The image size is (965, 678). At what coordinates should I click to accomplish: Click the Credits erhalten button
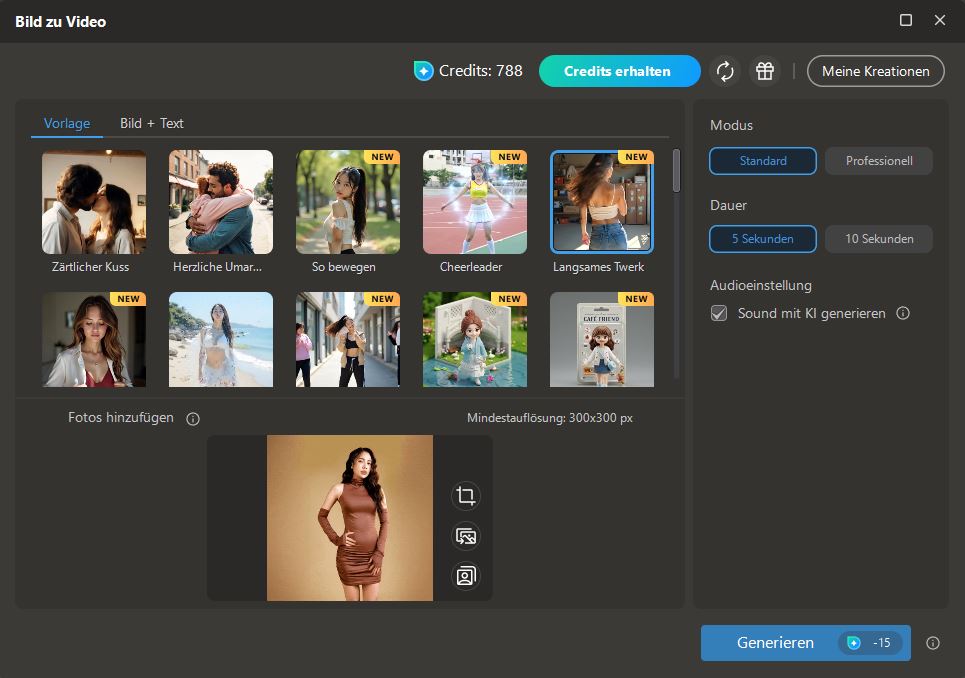coord(619,71)
